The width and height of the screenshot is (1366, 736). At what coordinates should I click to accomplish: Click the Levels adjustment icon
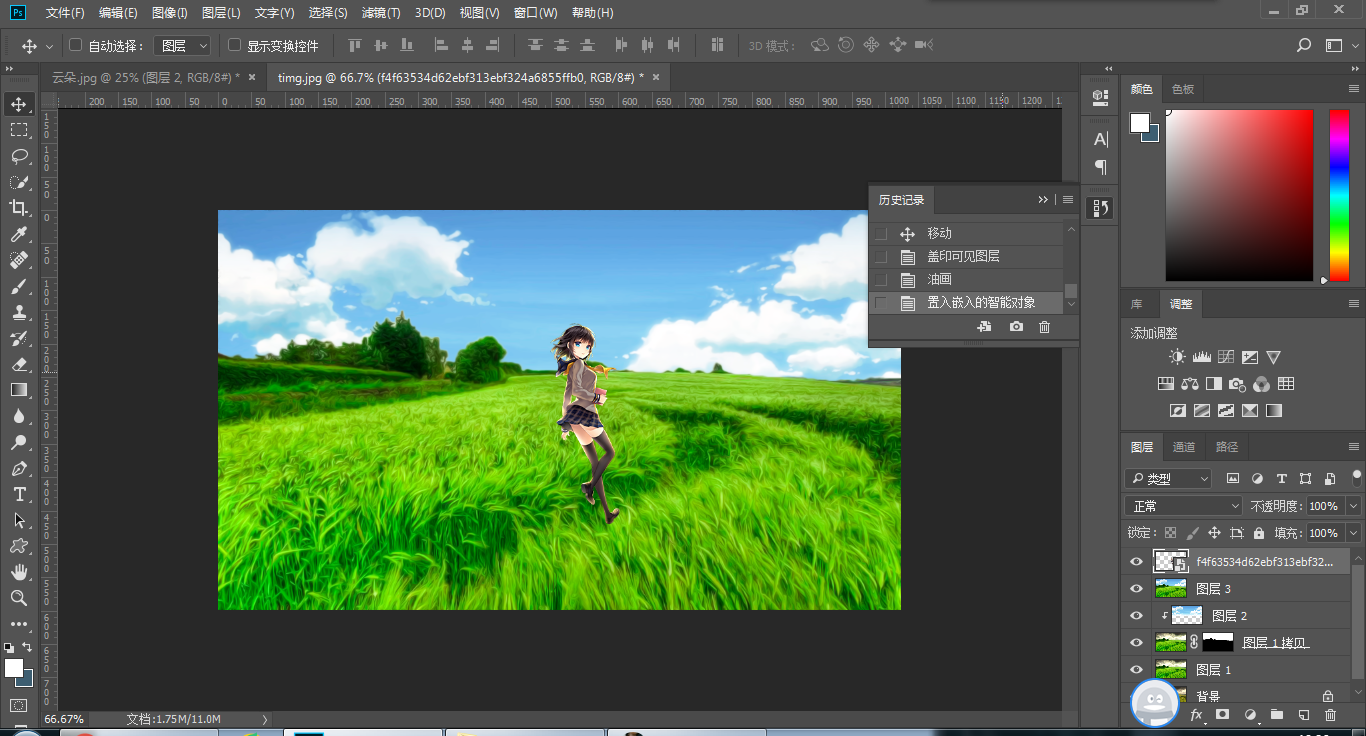coord(1201,357)
